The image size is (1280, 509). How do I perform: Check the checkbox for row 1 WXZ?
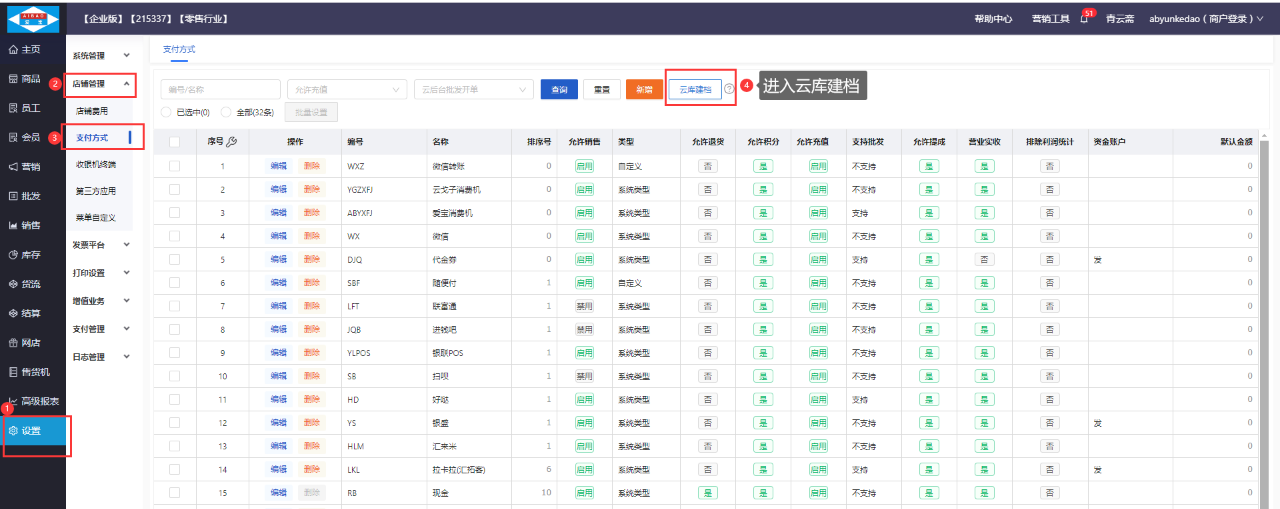coord(175,166)
